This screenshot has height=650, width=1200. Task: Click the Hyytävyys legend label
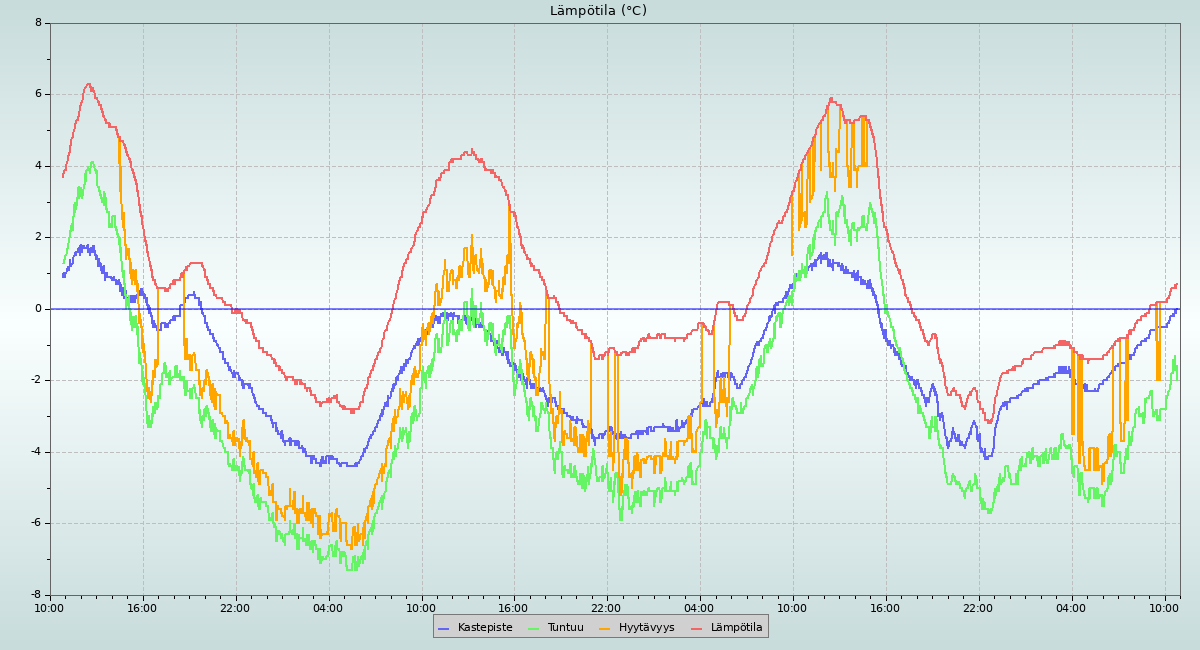(x=646, y=628)
